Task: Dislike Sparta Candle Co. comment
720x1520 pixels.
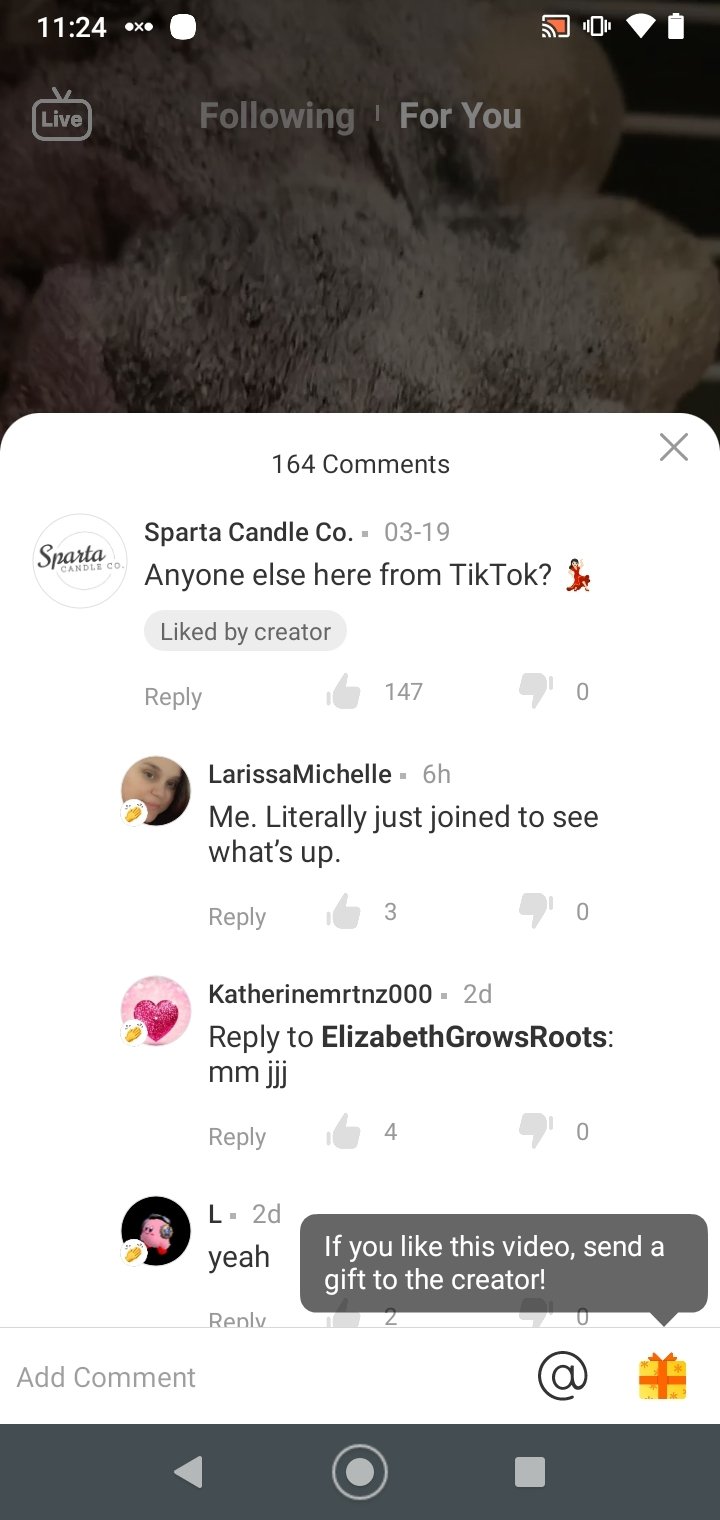Action: click(x=536, y=691)
